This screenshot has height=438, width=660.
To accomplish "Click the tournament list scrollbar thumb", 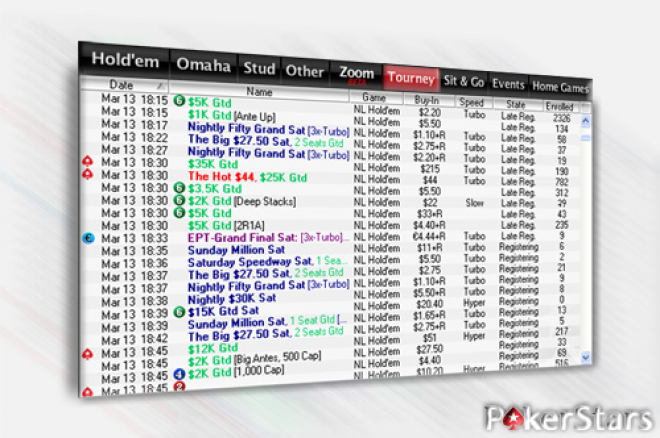I will [585, 138].
